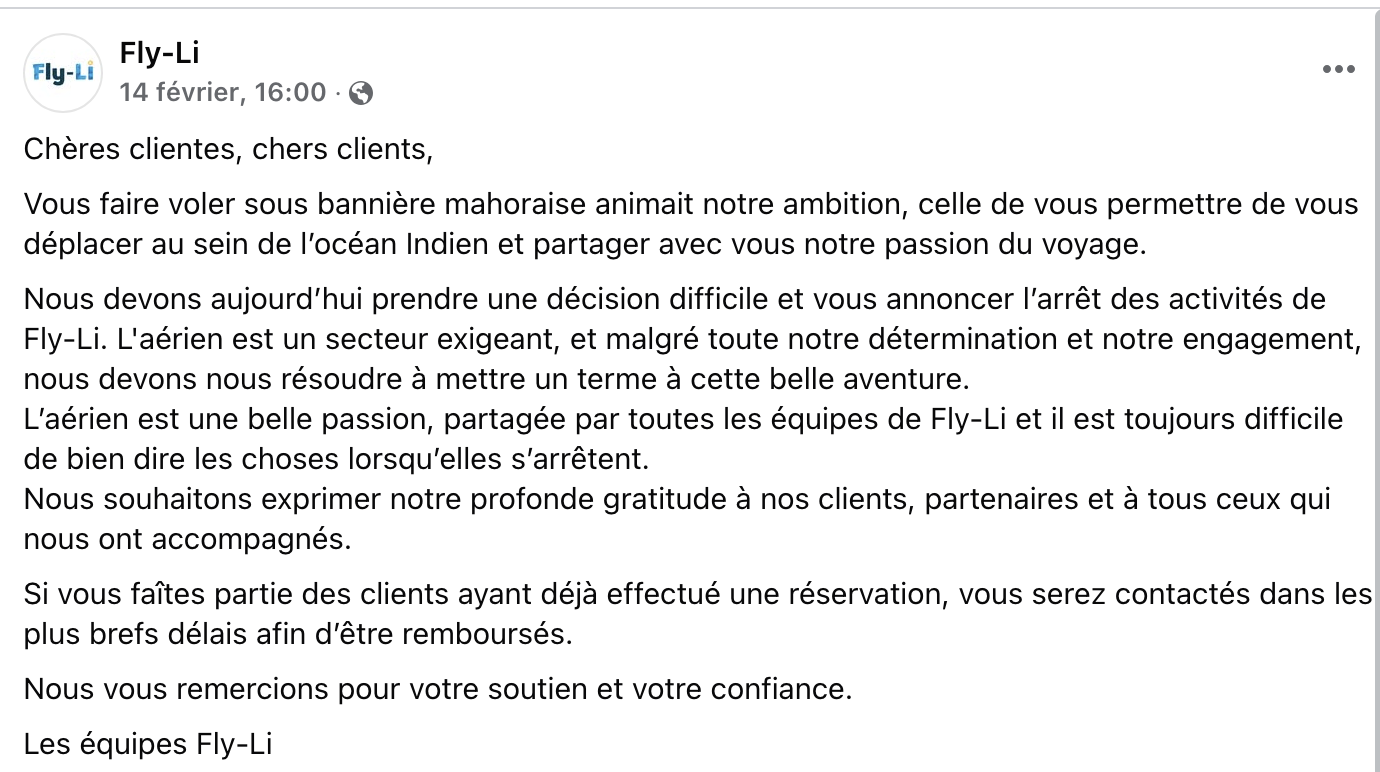The width and height of the screenshot is (1380, 772).
Task: Click the line starting "Nous souhaitons exprimer notre profonde"
Action: coord(677,499)
